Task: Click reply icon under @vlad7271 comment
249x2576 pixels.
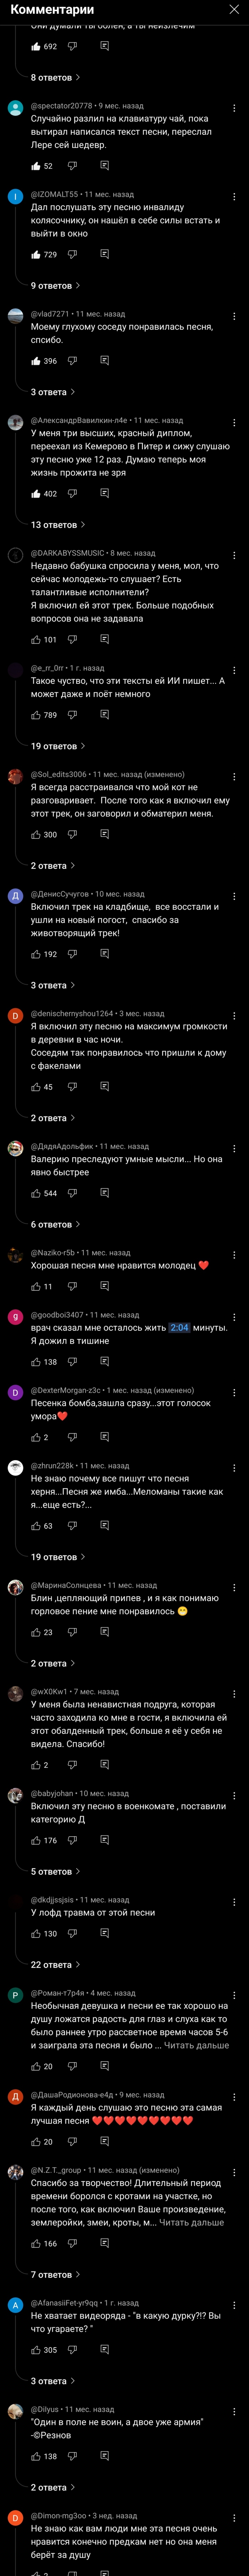Action: (104, 361)
